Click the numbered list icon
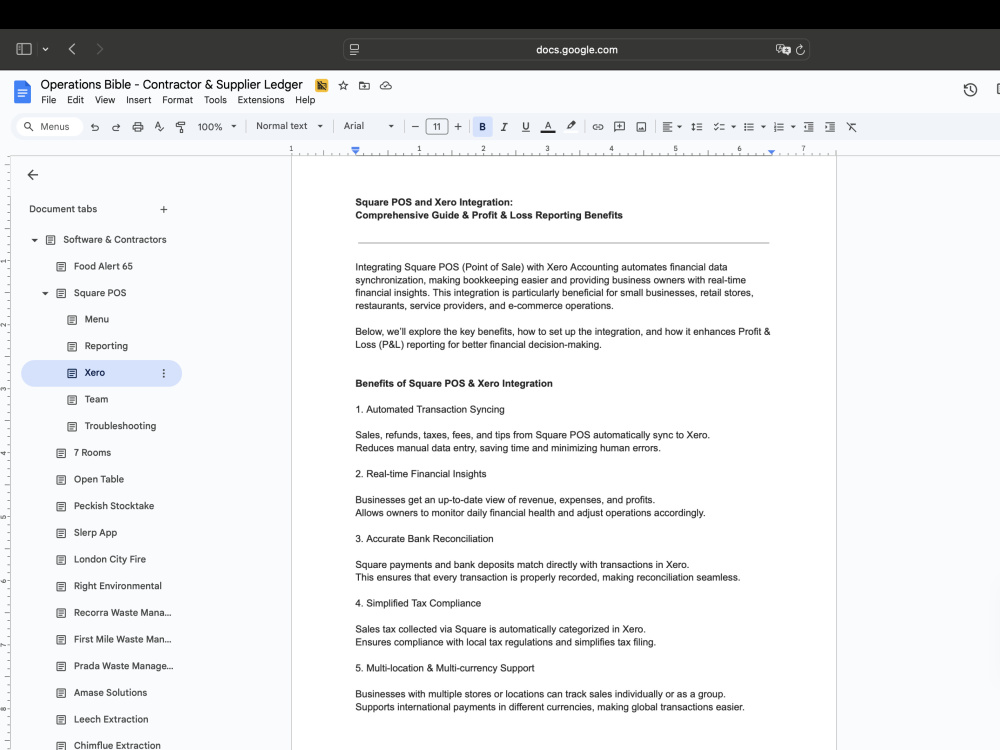Image resolution: width=1000 pixels, height=750 pixels. coord(779,127)
